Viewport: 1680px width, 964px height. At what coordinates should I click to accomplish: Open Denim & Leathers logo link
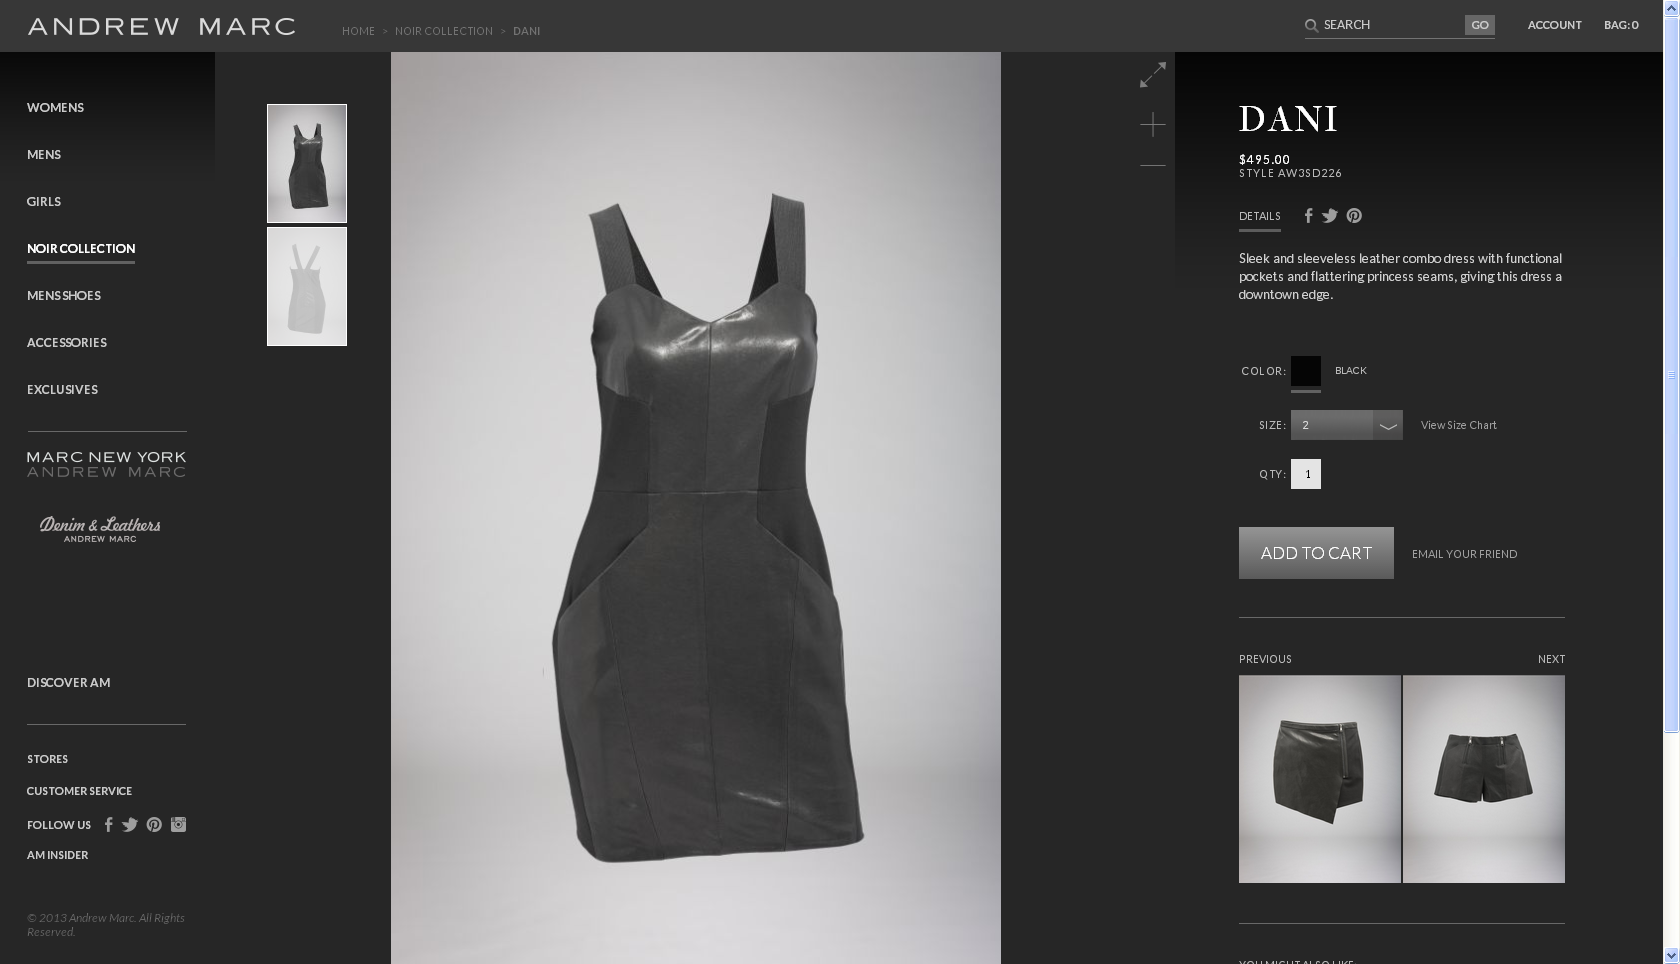100,529
